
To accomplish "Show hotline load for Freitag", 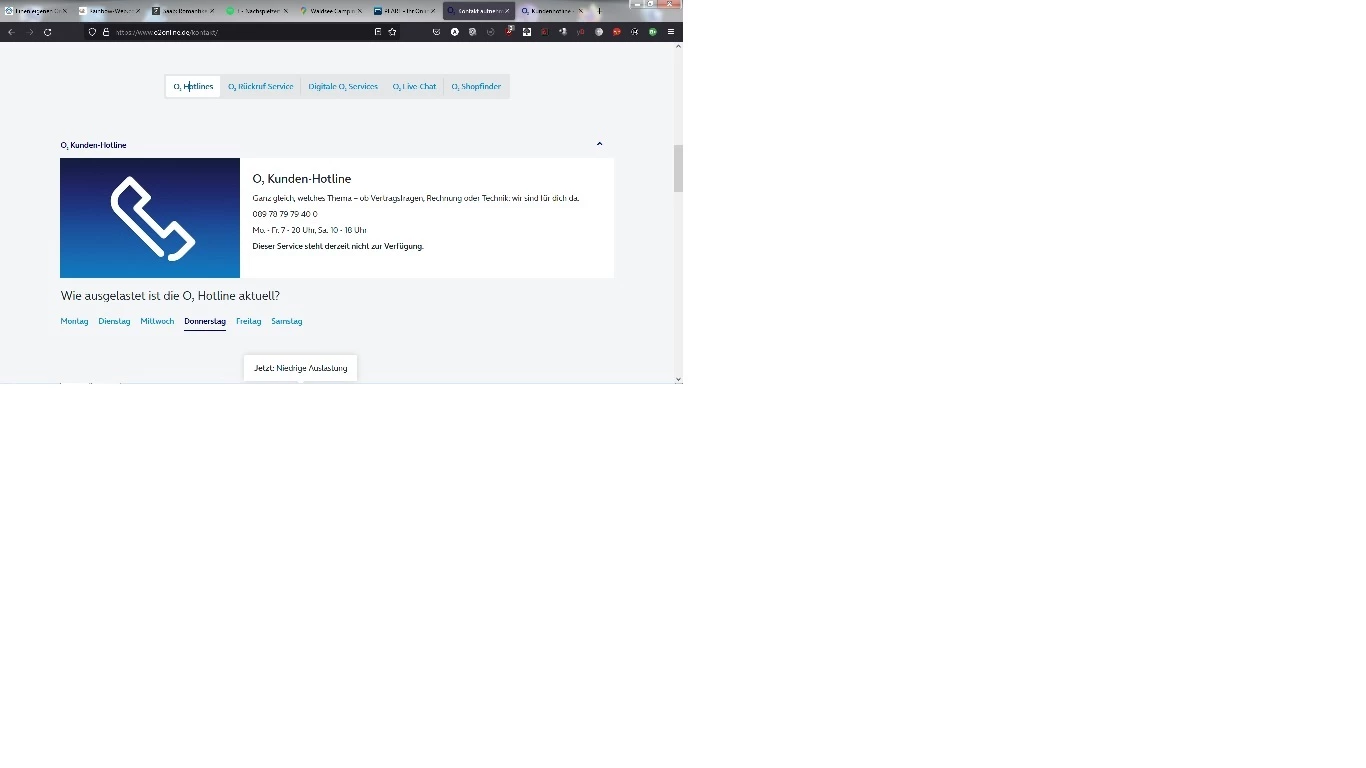I will [x=248, y=321].
